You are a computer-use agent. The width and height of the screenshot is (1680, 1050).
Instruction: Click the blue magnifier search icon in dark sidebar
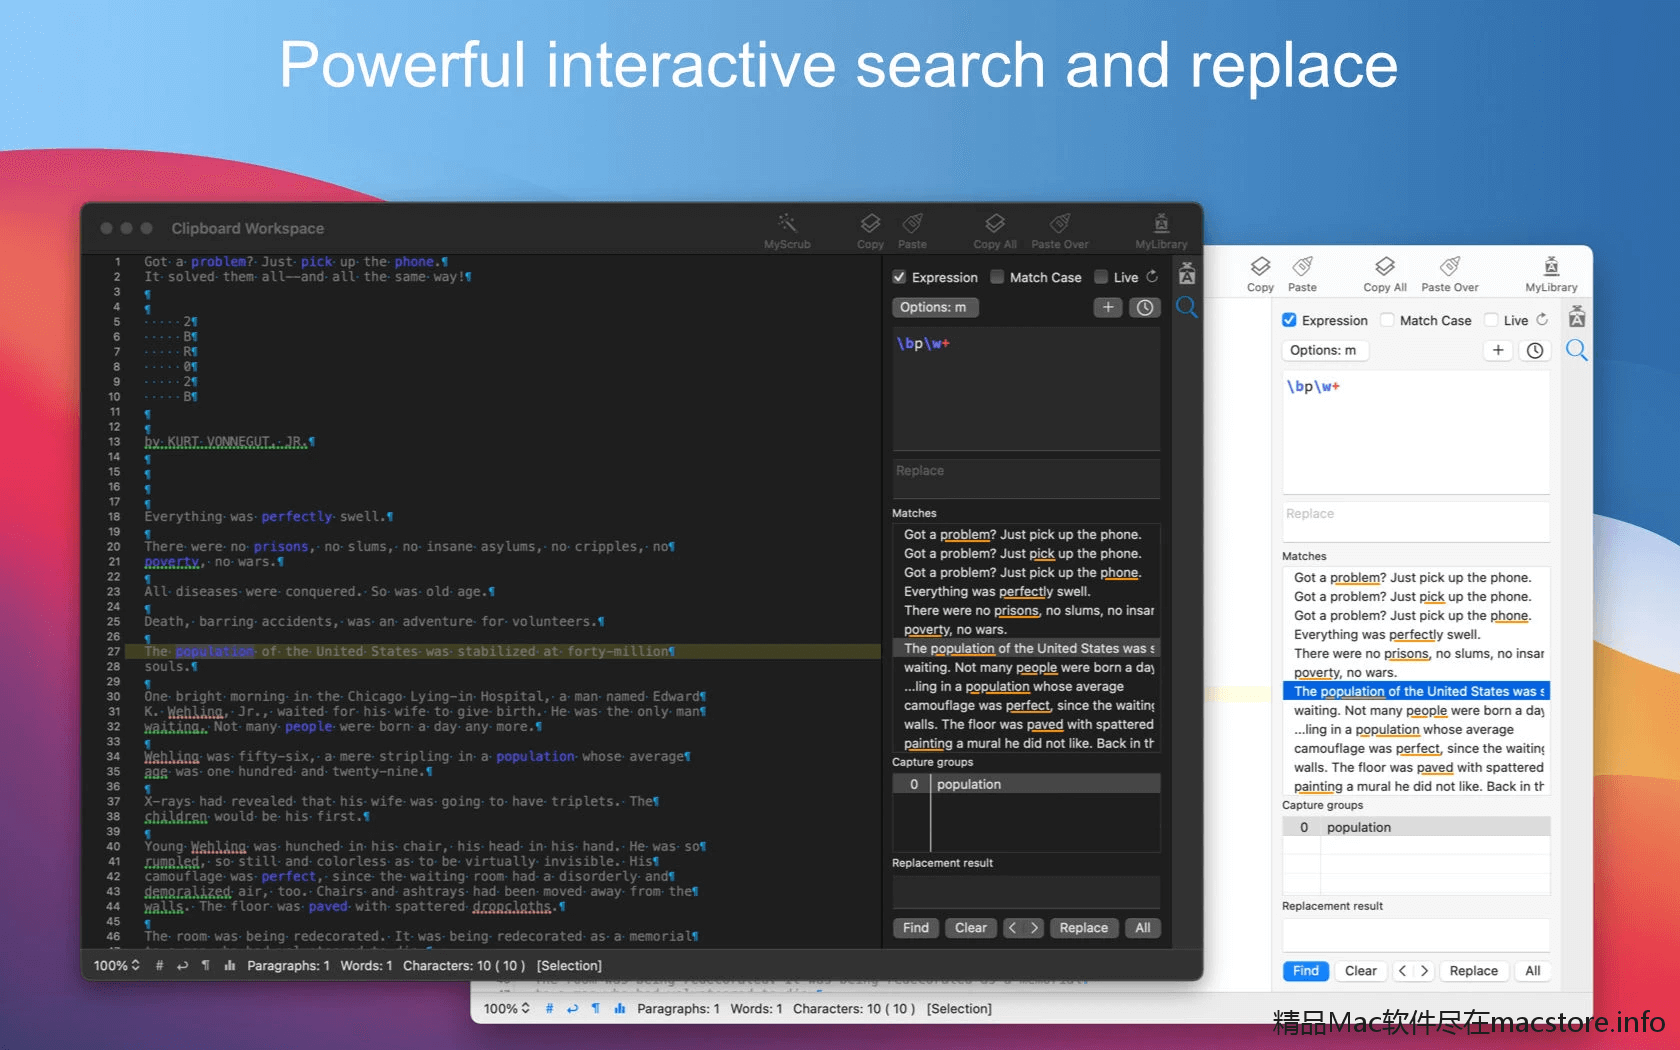pyautogui.click(x=1187, y=307)
